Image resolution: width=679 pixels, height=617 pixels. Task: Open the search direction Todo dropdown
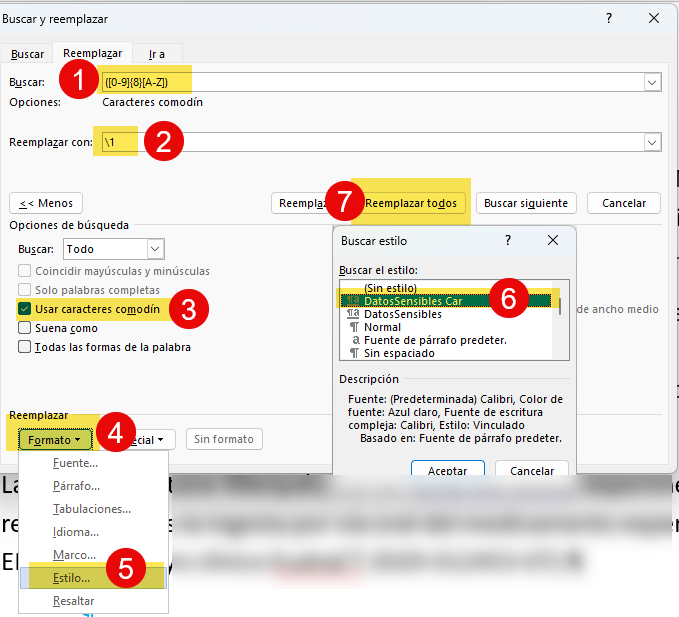155,248
